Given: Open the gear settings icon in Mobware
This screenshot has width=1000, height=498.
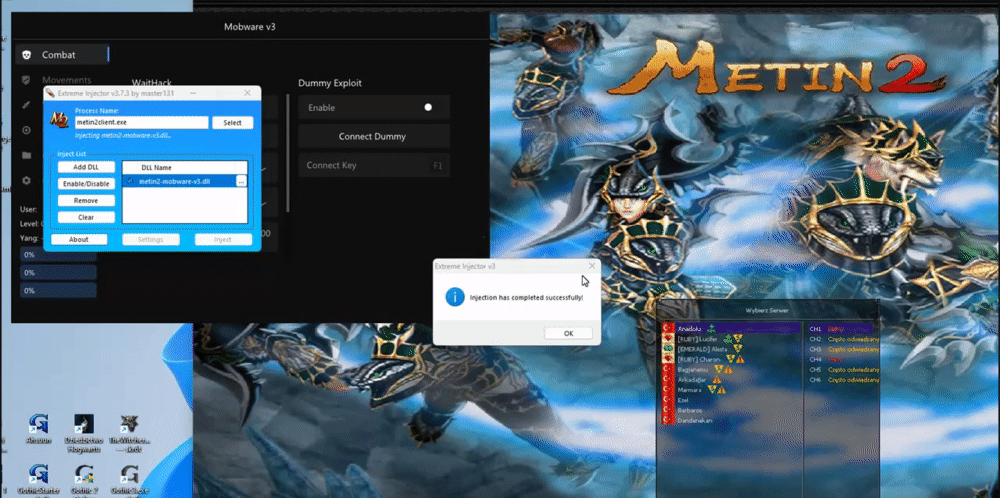Looking at the screenshot, I should (x=26, y=180).
